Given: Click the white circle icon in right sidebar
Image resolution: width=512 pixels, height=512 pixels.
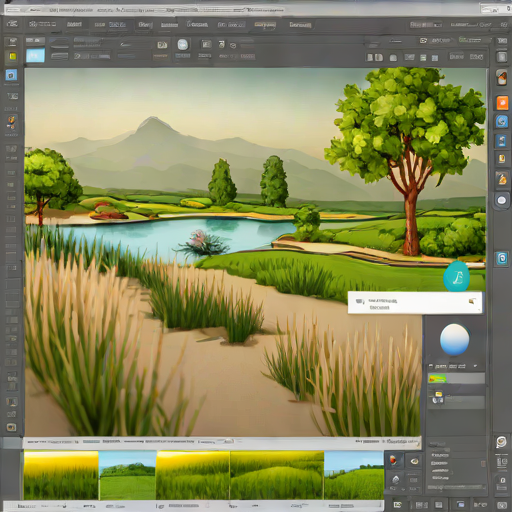Looking at the screenshot, I should (x=501, y=200).
